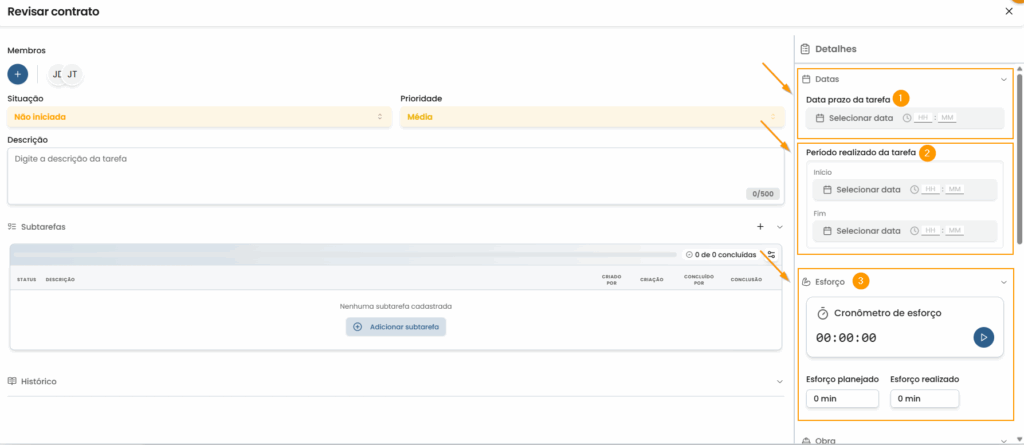Expand the Histórico section
The height and width of the screenshot is (445, 1024).
779,381
